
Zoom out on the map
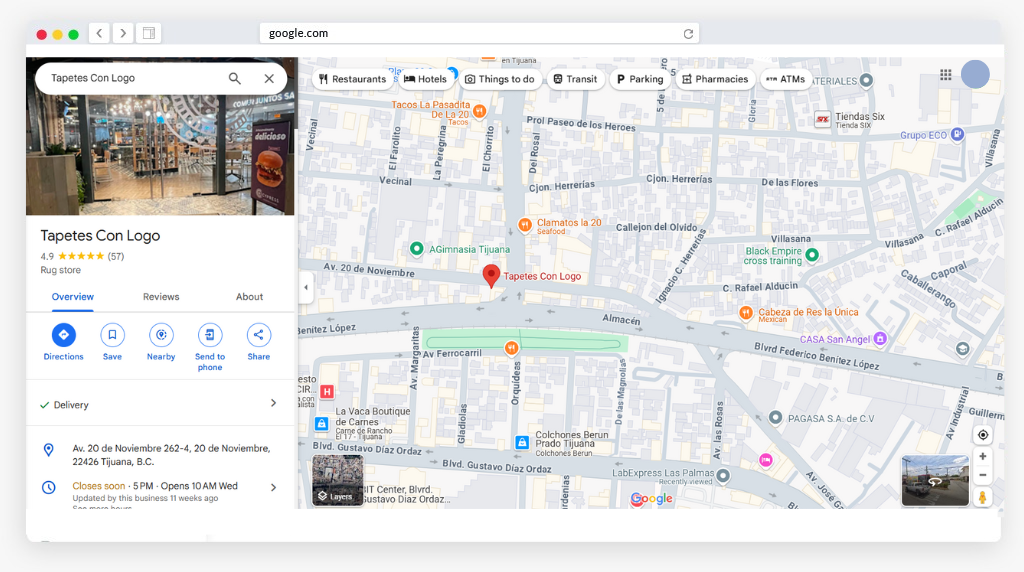pos(982,475)
